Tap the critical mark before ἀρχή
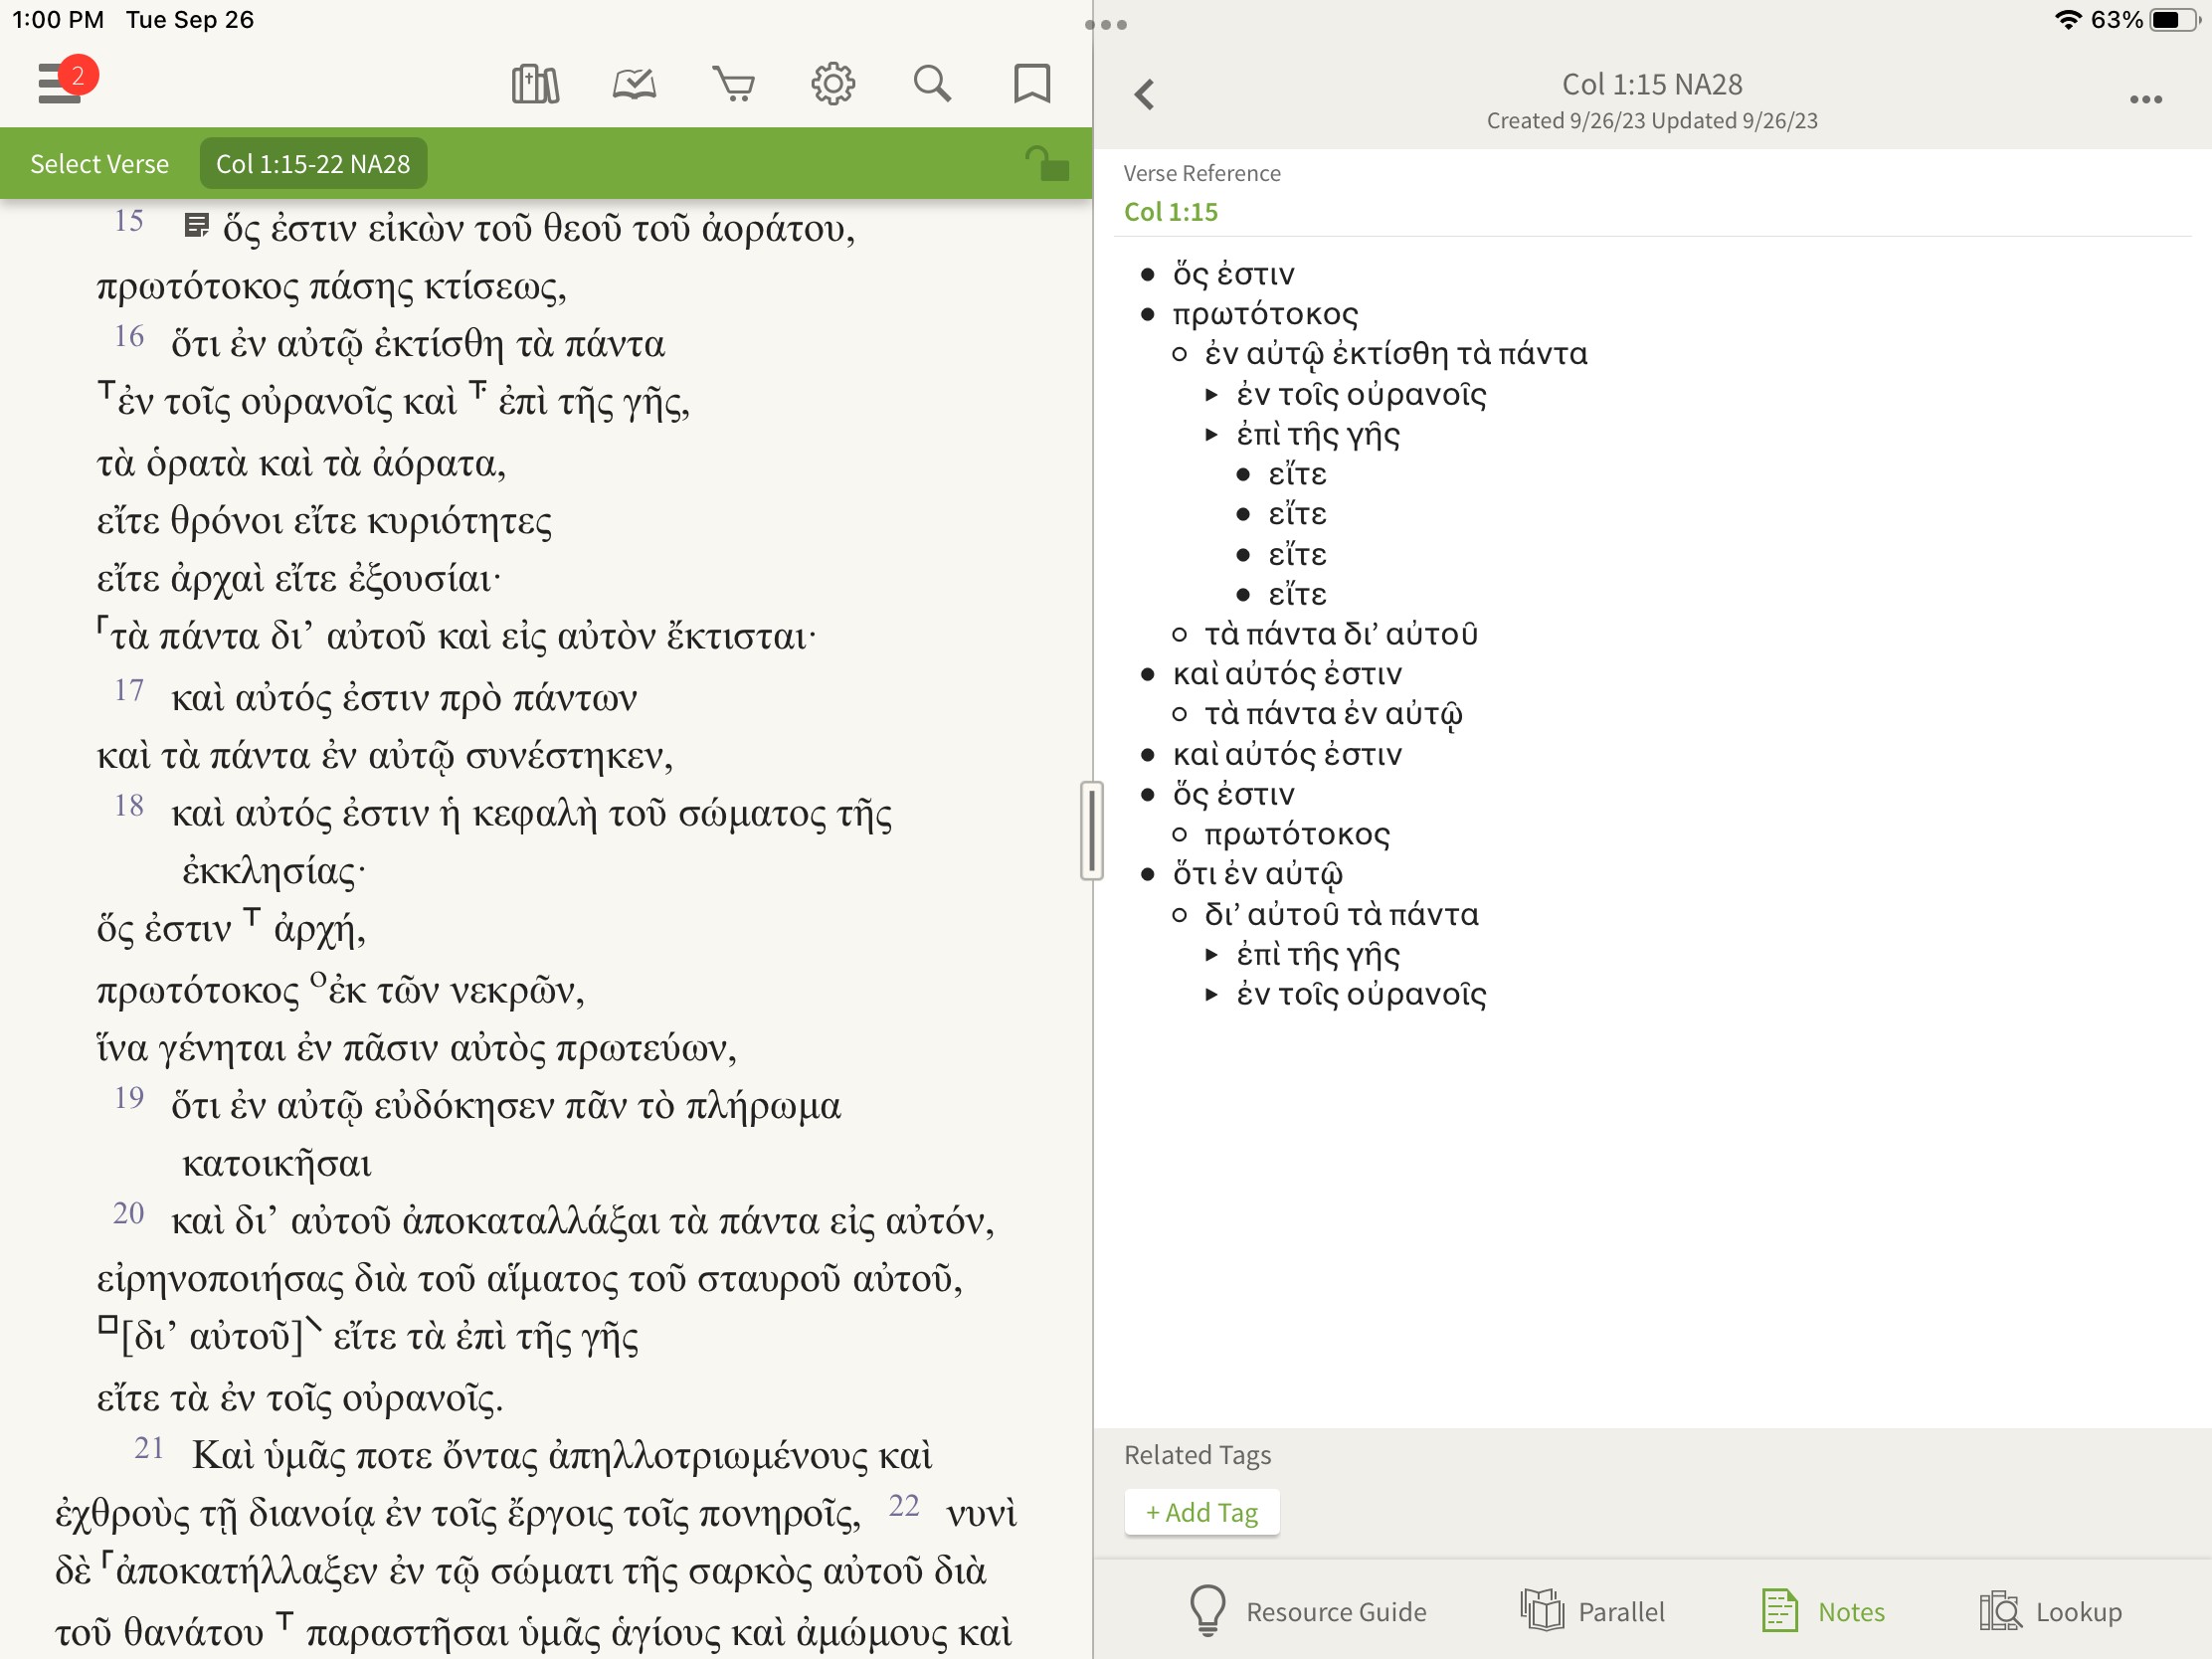 click(253, 916)
